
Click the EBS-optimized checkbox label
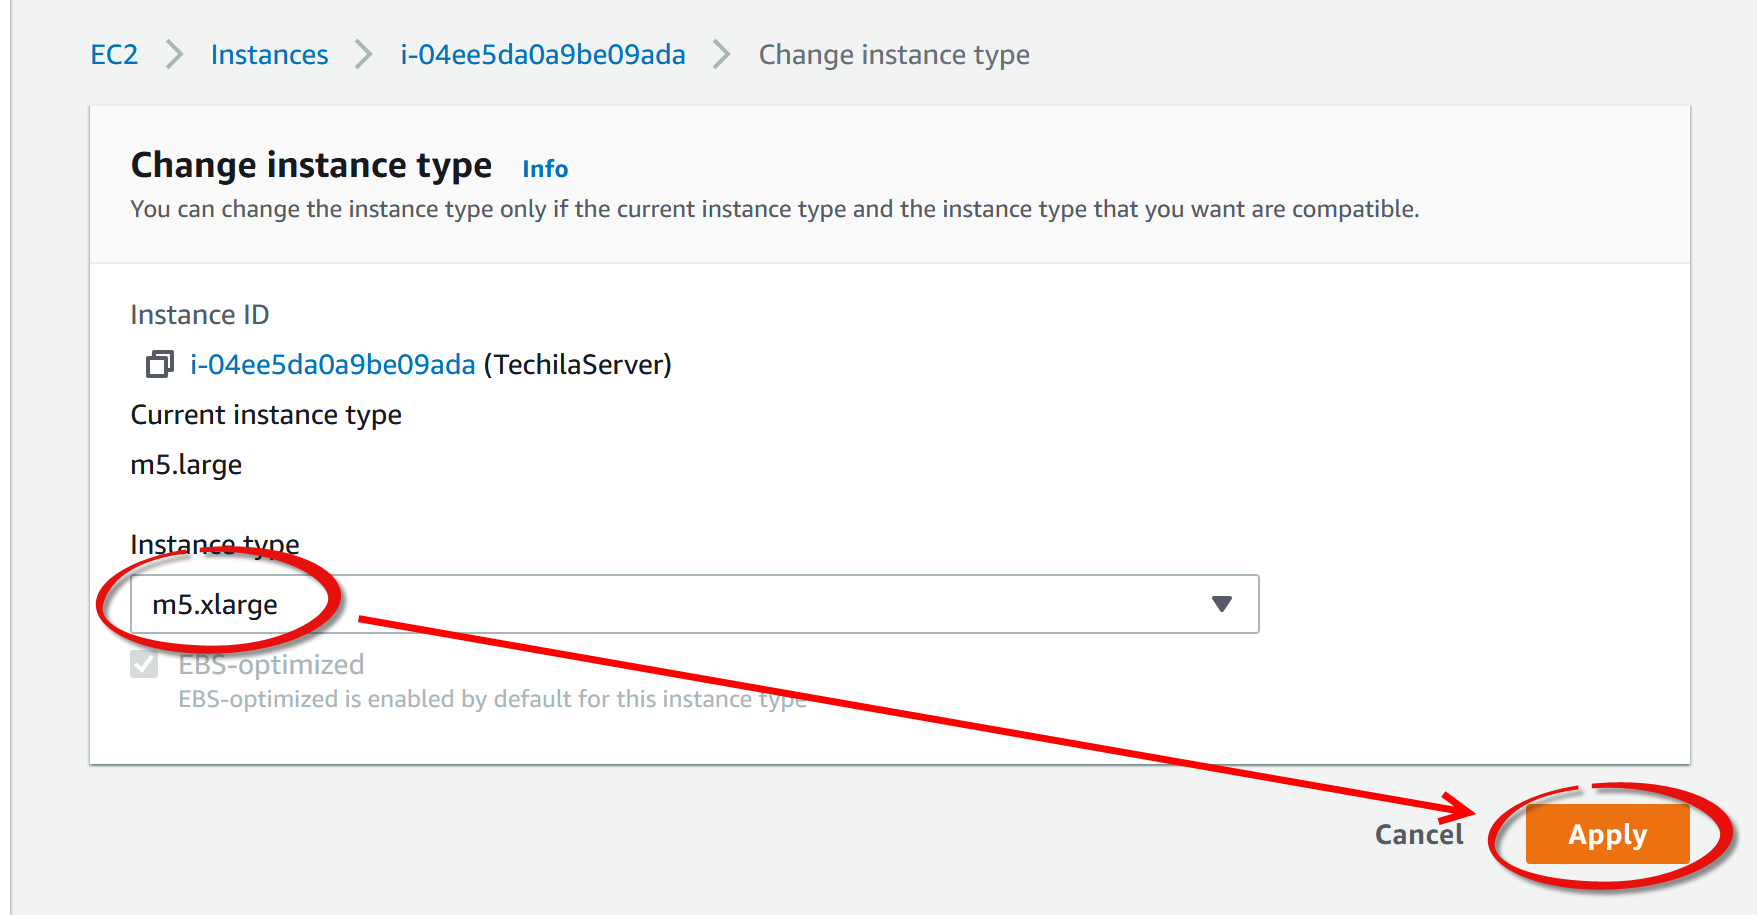pos(271,665)
